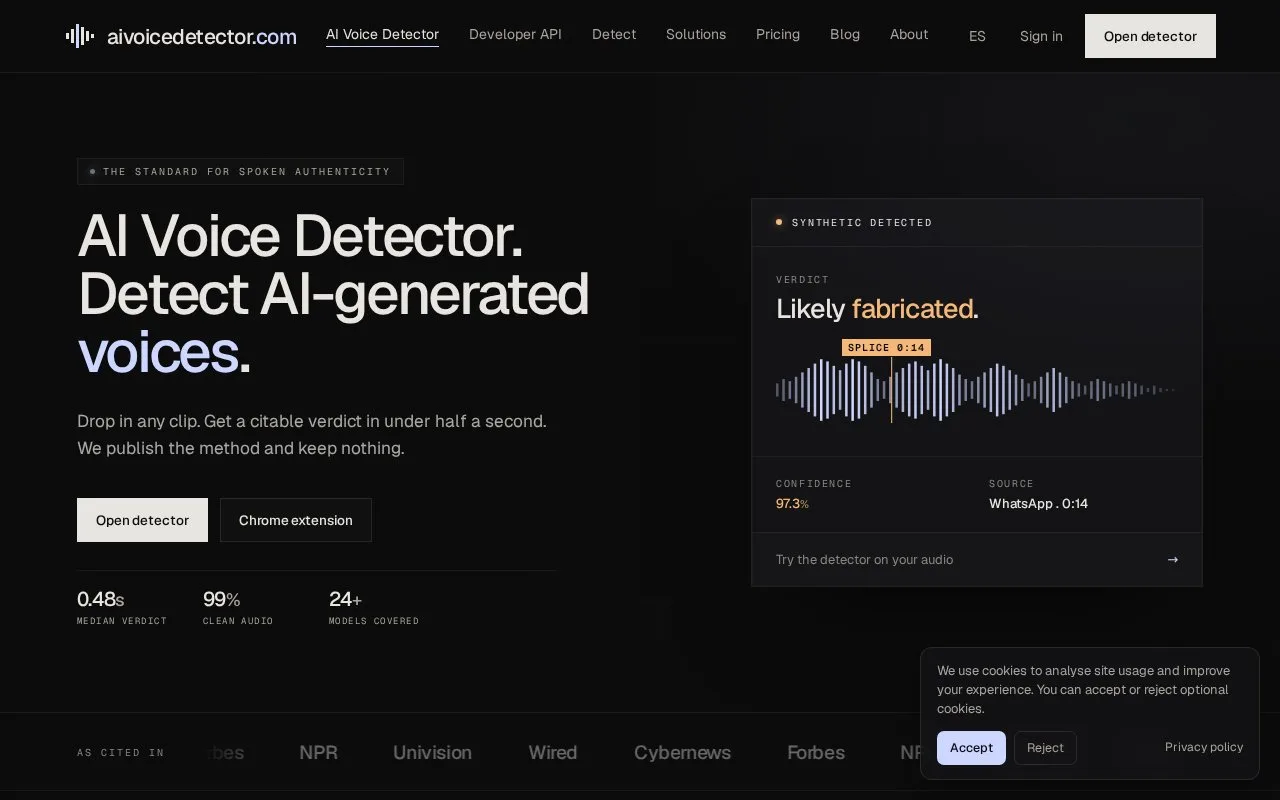This screenshot has height=800, width=1280.
Task: Click the WhatsApp . 0:14 source value
Action: click(1038, 503)
